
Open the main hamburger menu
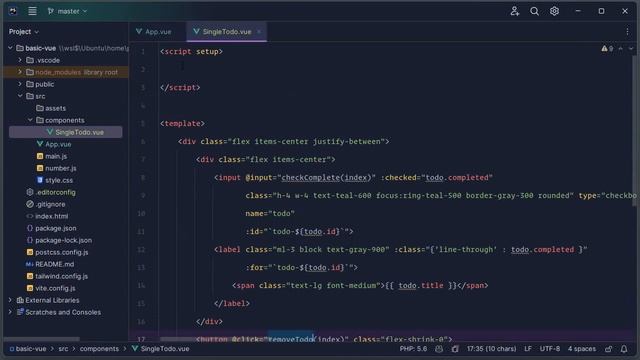pyautogui.click(x=32, y=11)
